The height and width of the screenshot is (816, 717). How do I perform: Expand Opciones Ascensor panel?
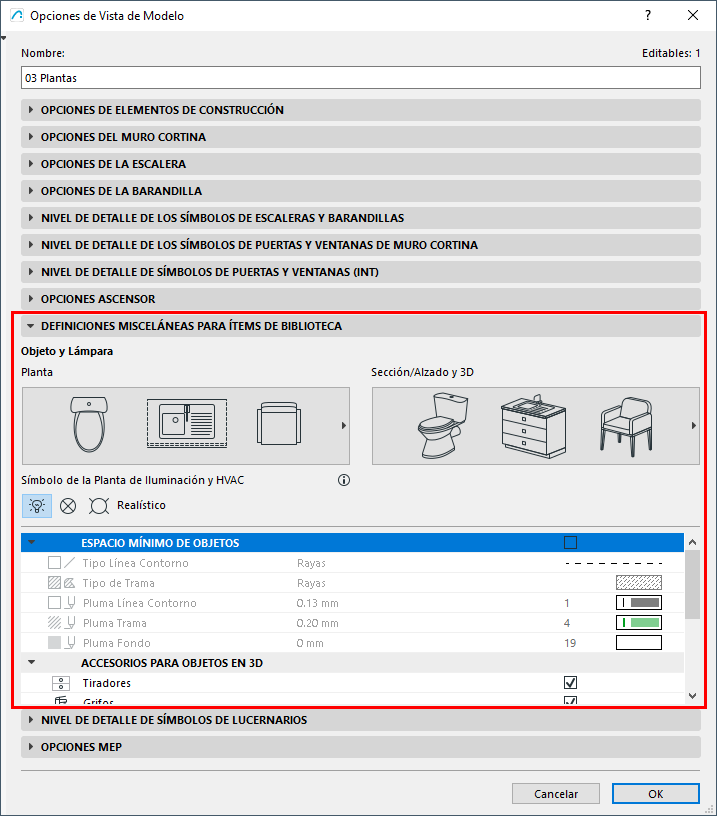pyautogui.click(x=361, y=299)
